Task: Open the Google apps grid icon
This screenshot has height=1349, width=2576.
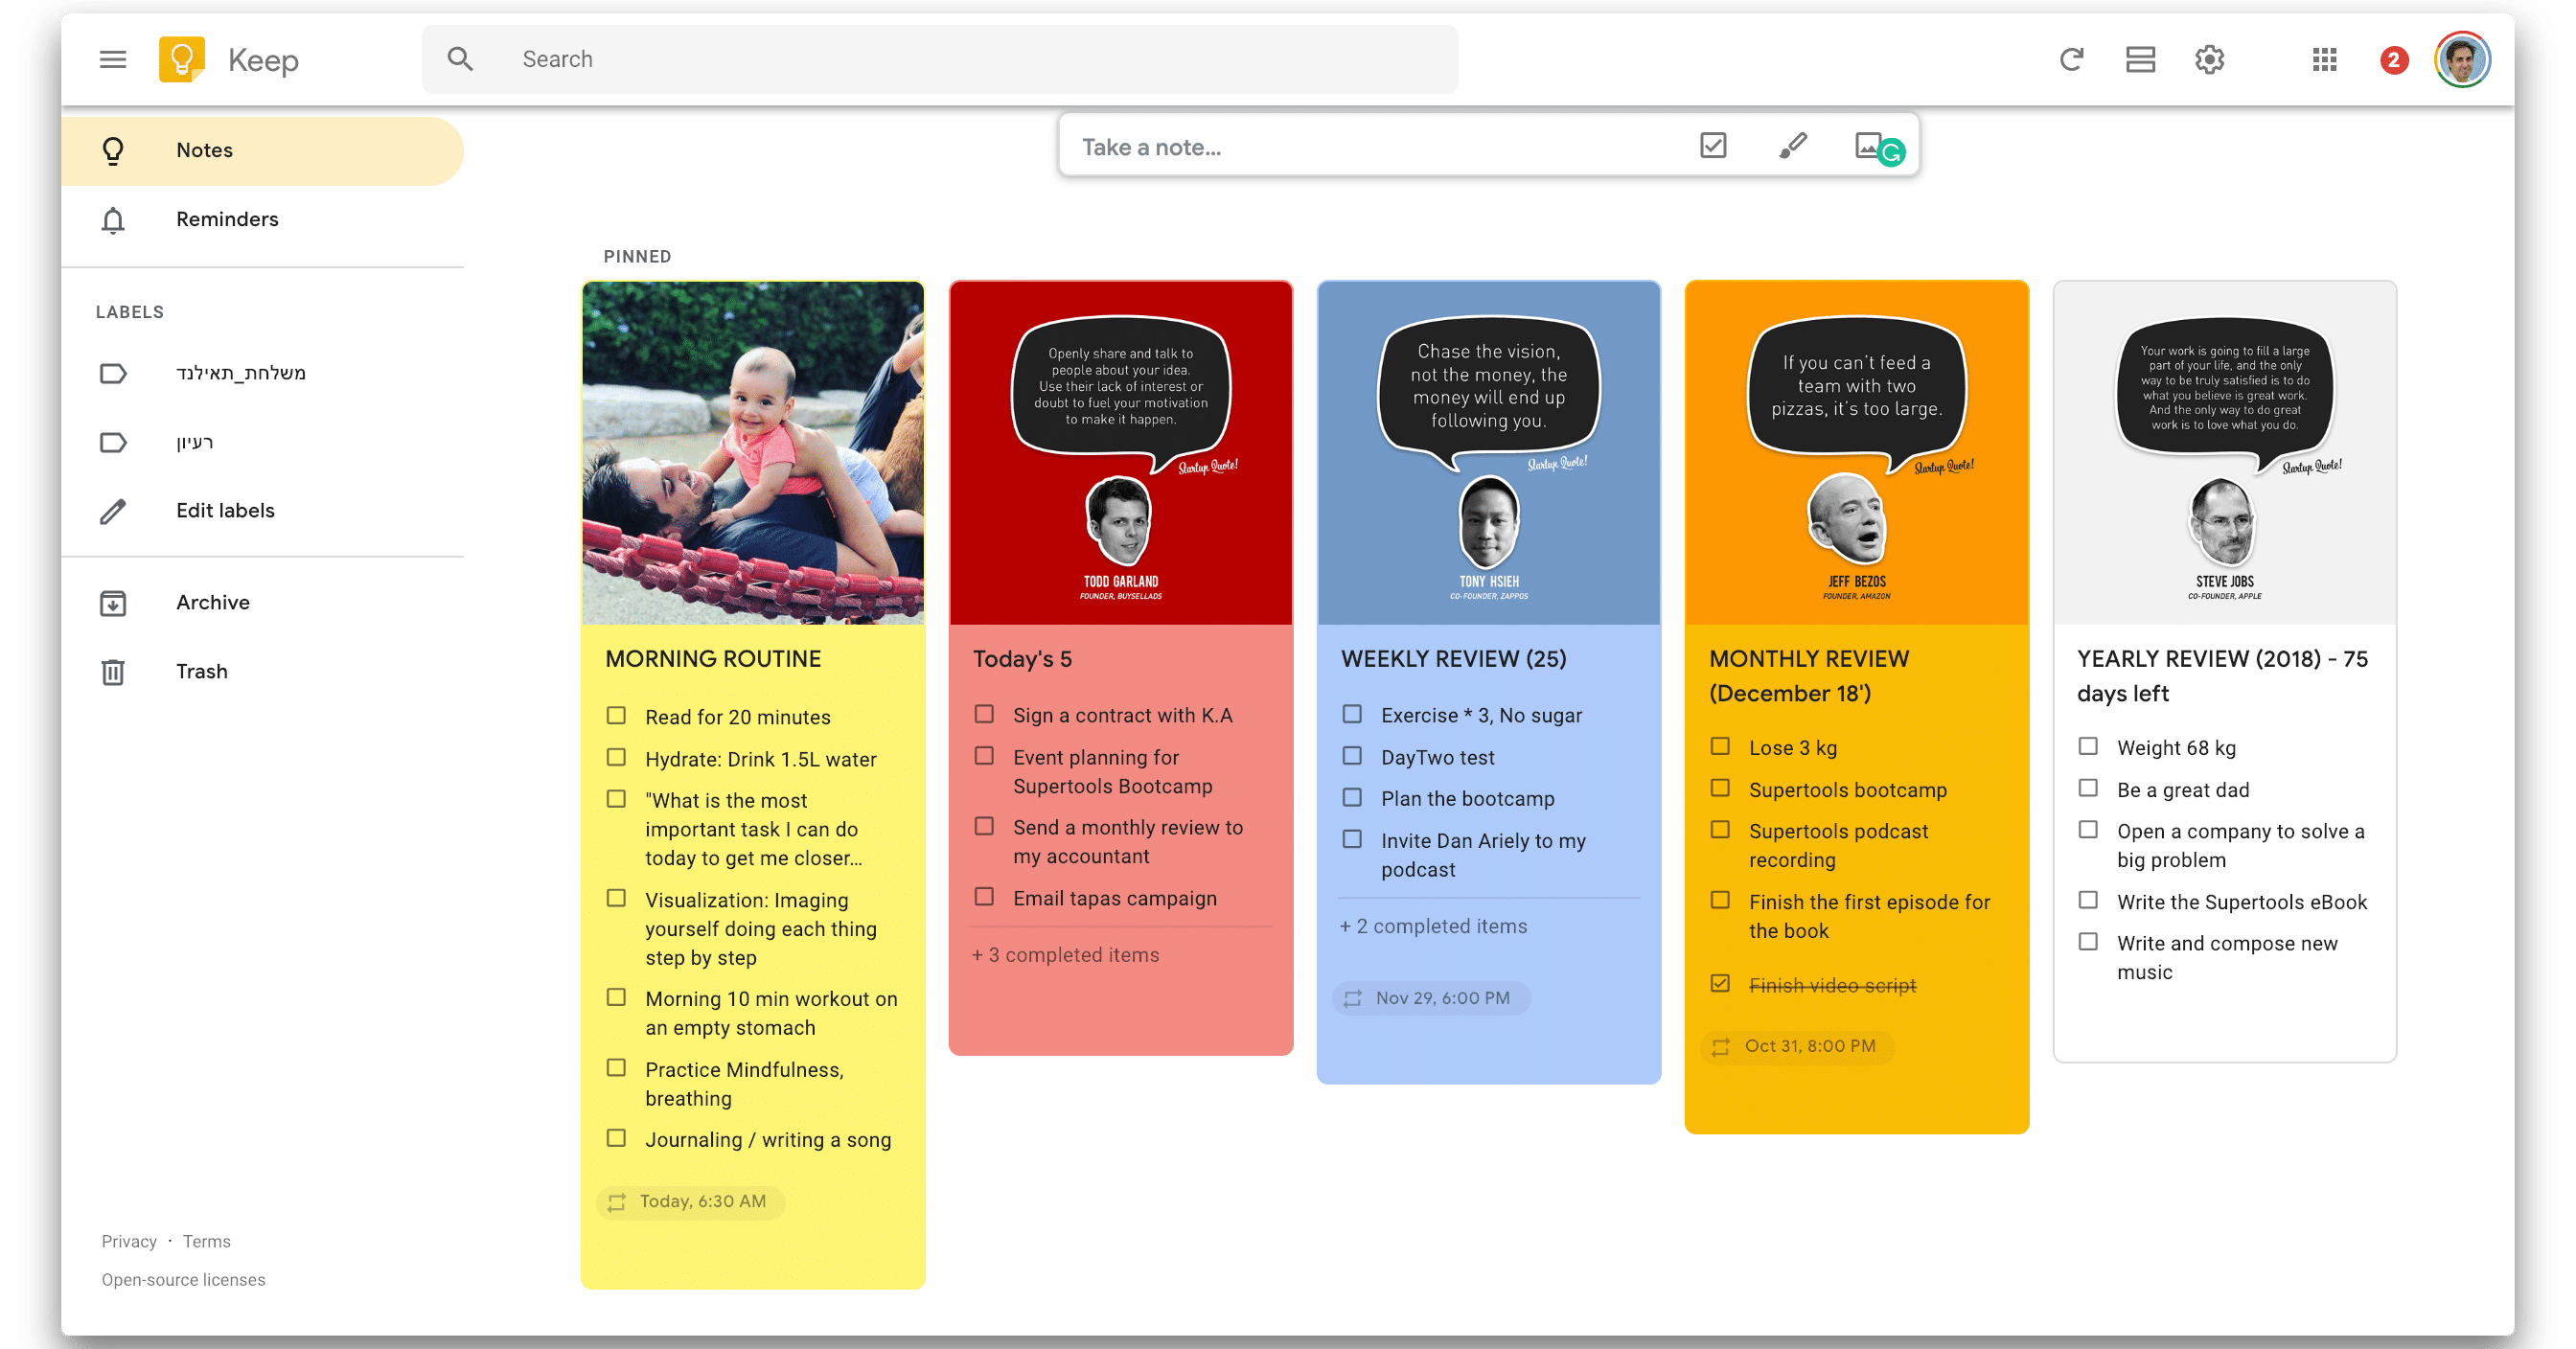Action: [2324, 60]
